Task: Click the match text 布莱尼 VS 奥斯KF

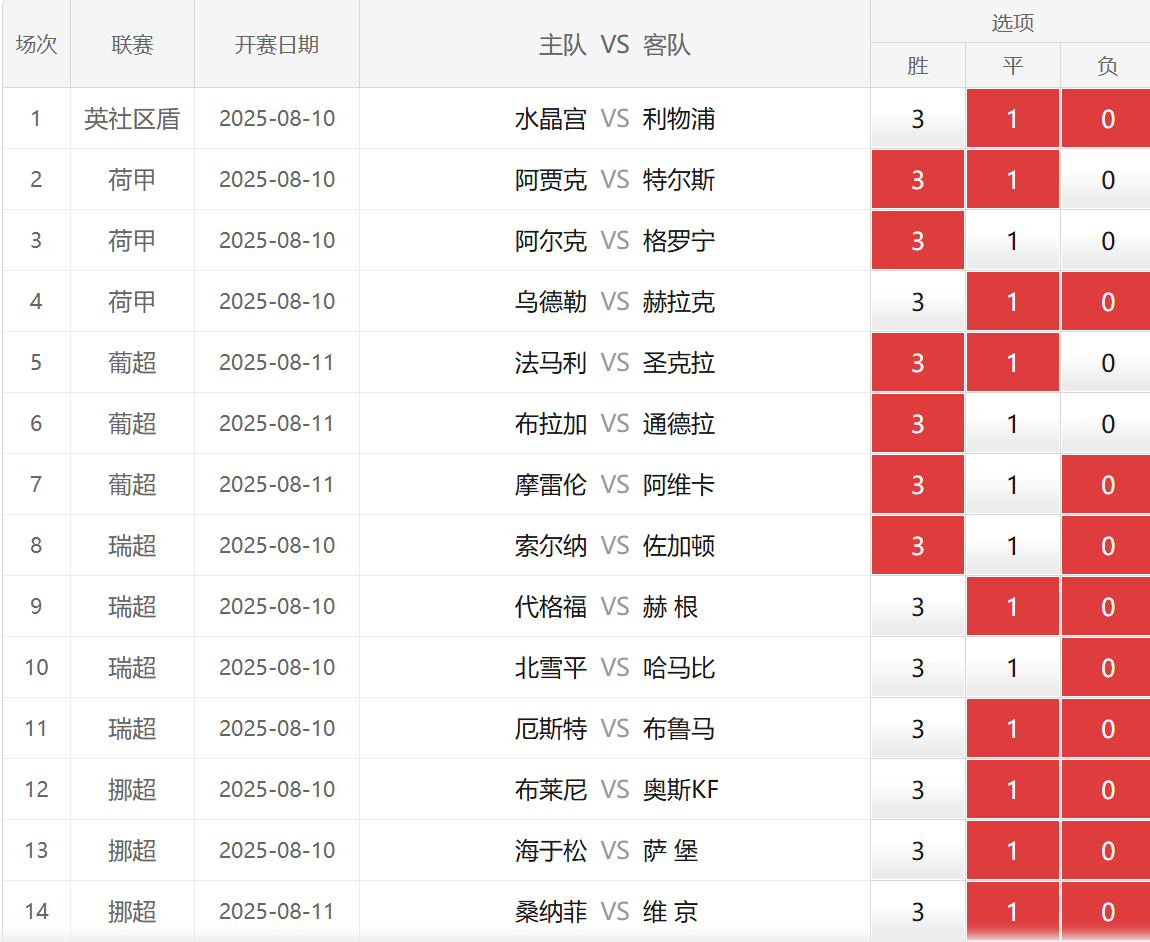Action: (x=616, y=789)
